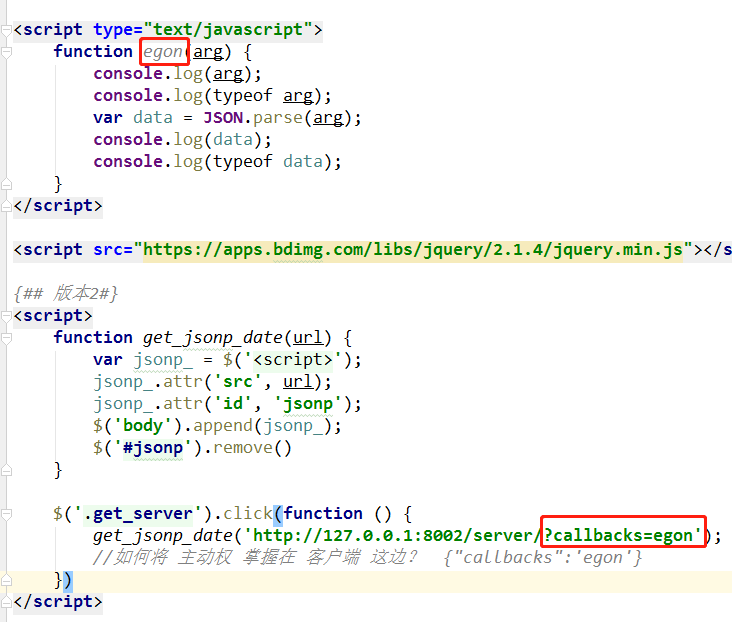Screen dimensions: 732x622
Task: Click {"callbacks":'egon'} in comment
Action: pyautogui.click(x=542, y=558)
